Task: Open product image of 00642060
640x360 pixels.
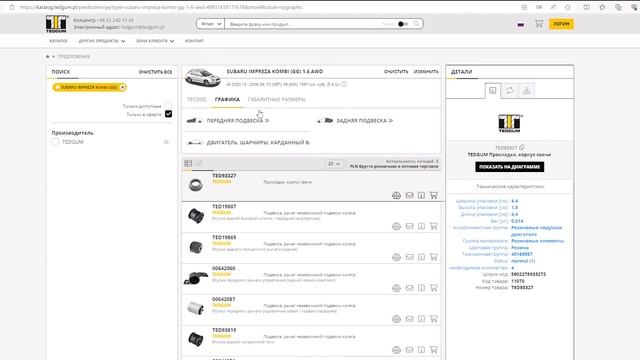Action: pos(196,278)
